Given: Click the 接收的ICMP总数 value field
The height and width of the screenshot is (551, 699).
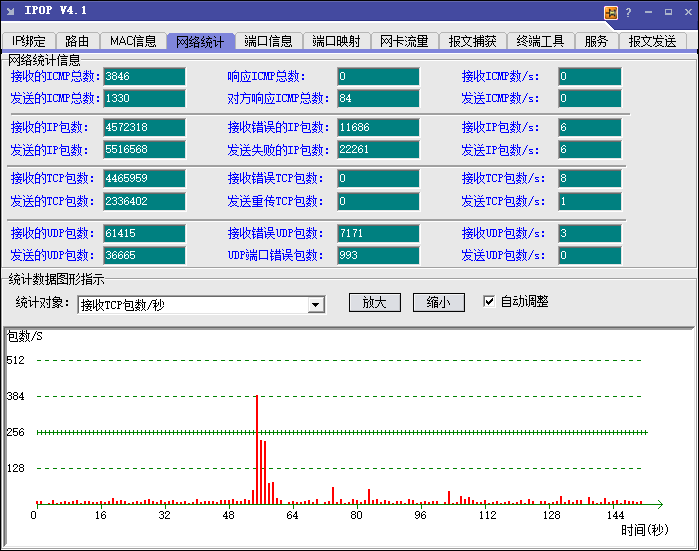Looking at the screenshot, I should (x=144, y=77).
